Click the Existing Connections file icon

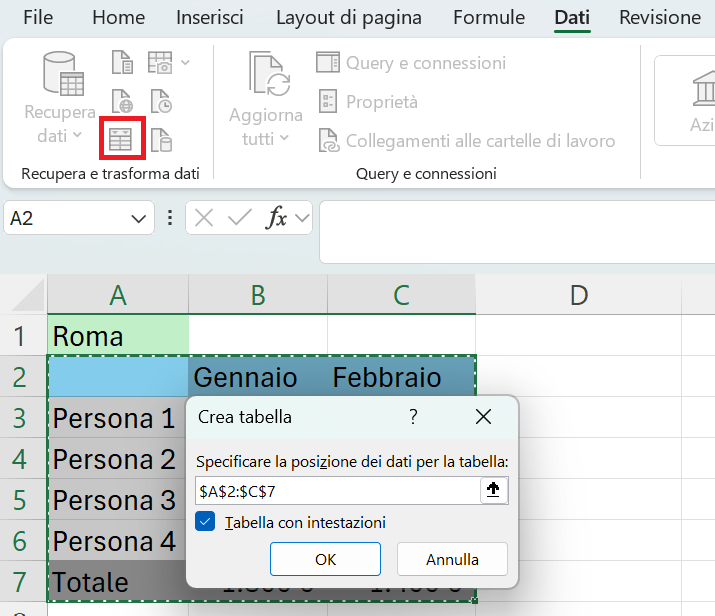(161, 140)
